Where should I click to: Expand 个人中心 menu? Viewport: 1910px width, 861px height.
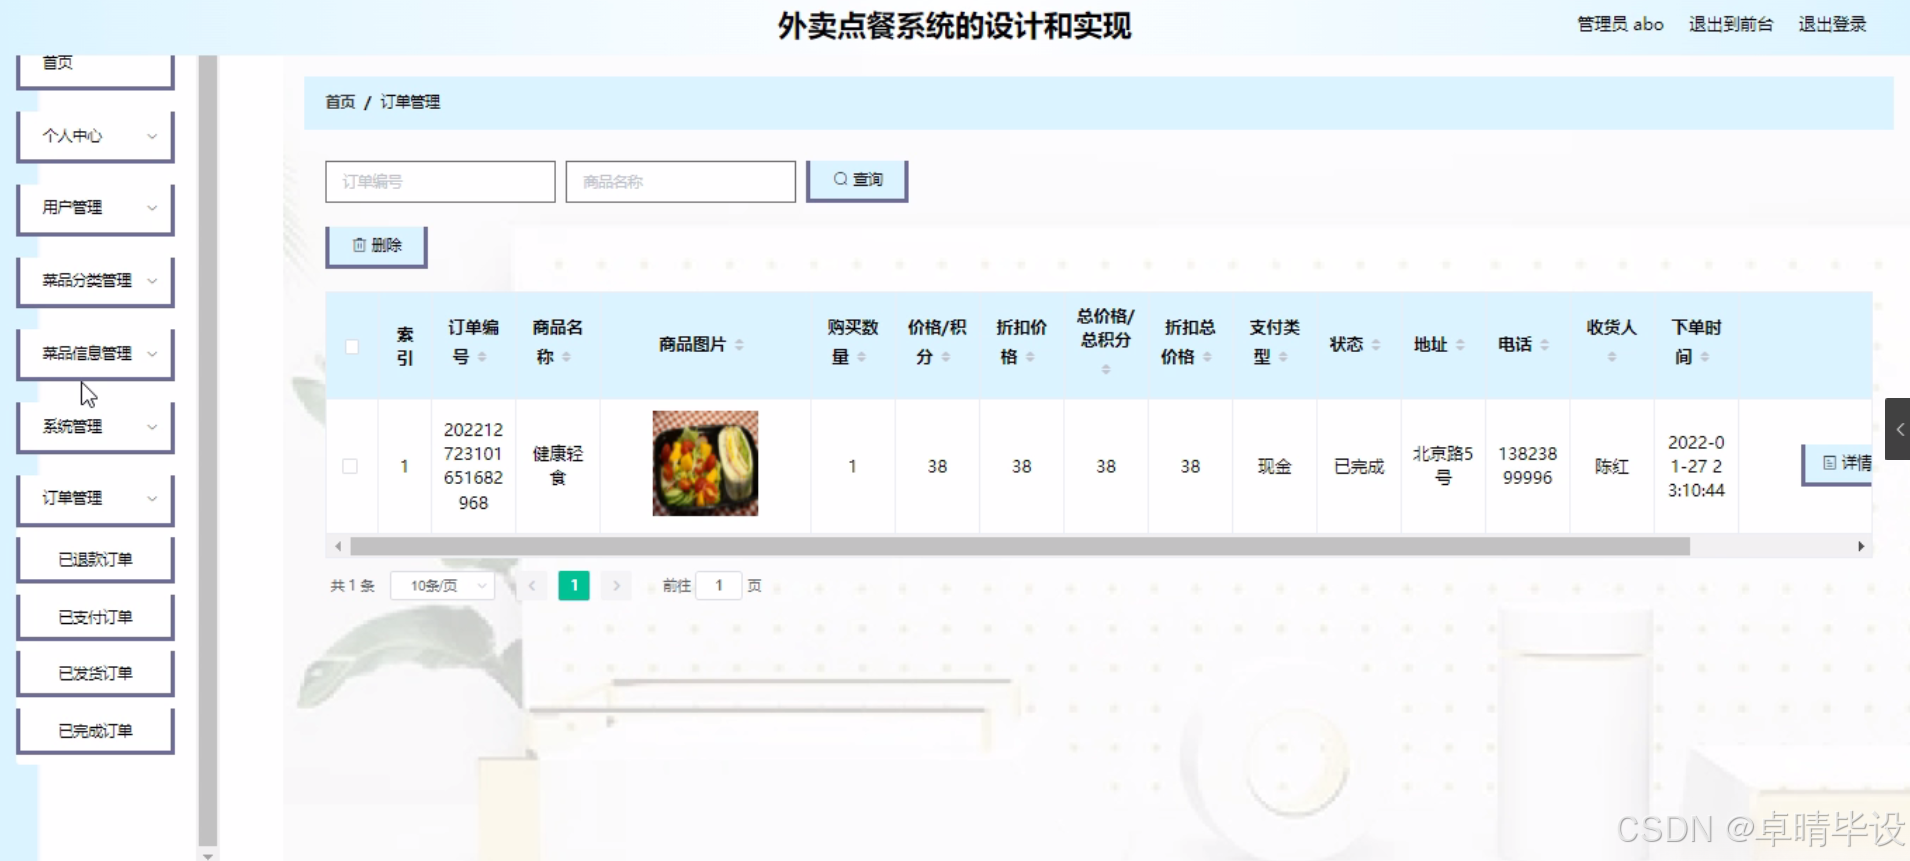[96, 136]
